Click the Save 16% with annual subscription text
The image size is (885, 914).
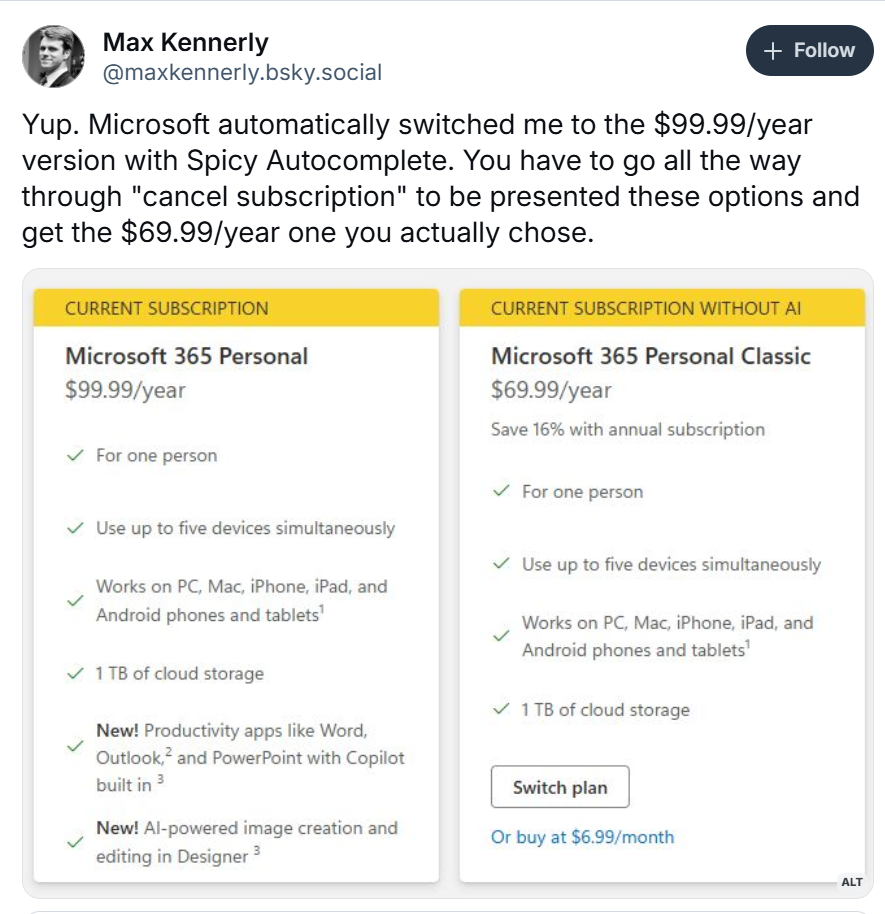point(628,430)
